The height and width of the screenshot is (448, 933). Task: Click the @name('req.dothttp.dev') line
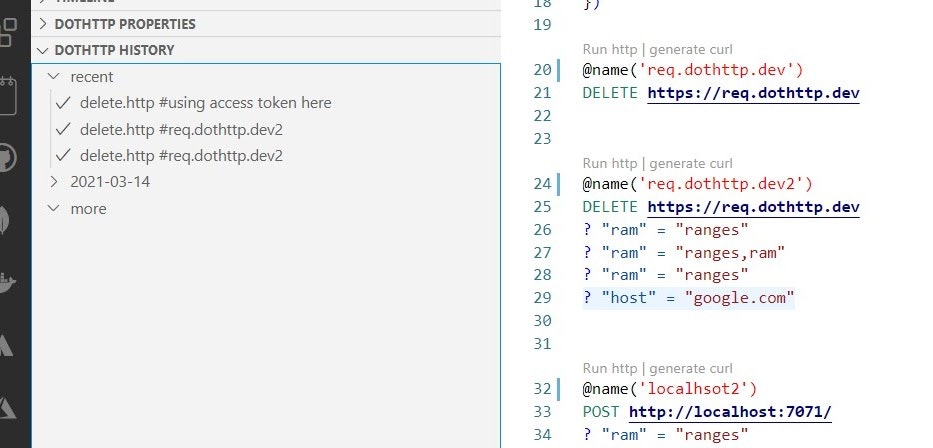tap(693, 70)
